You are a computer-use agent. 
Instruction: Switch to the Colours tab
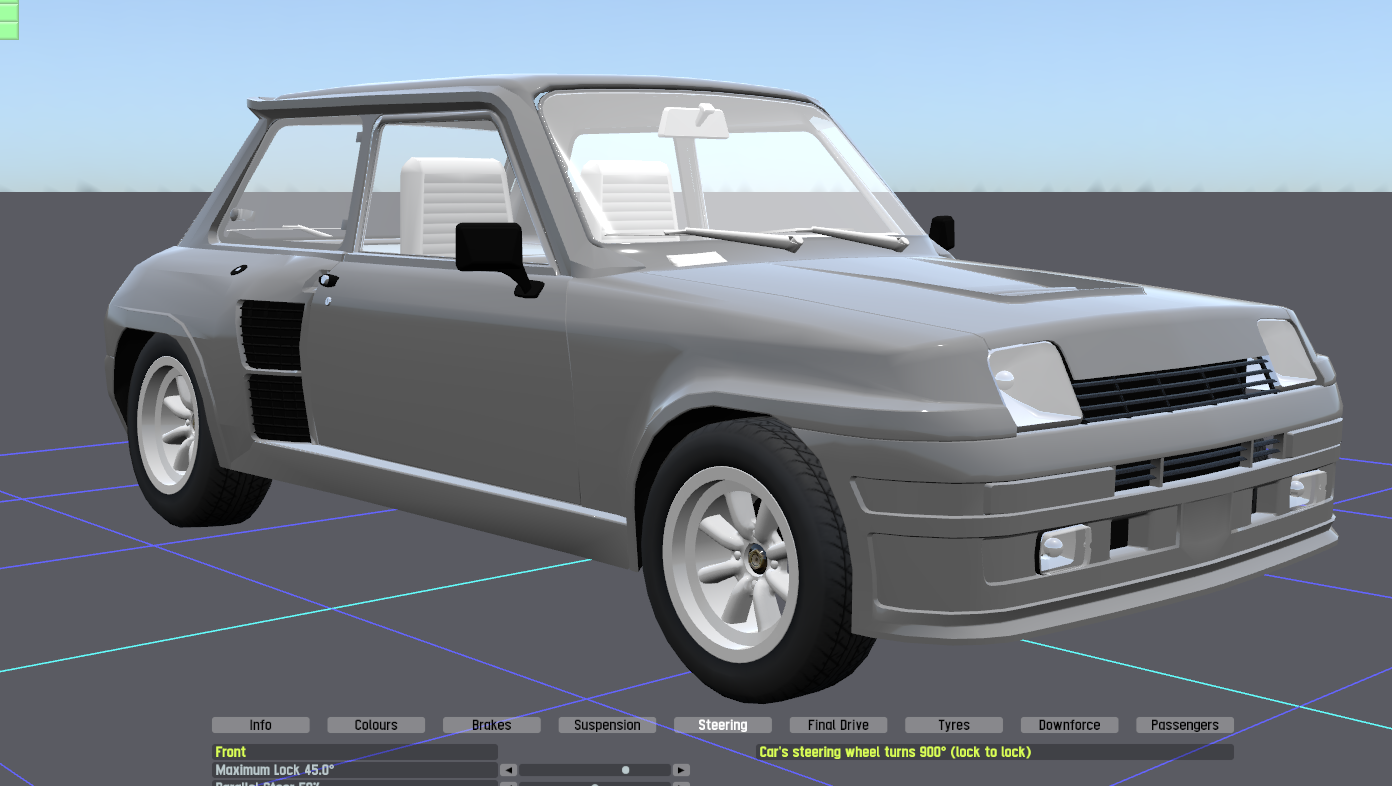click(376, 725)
